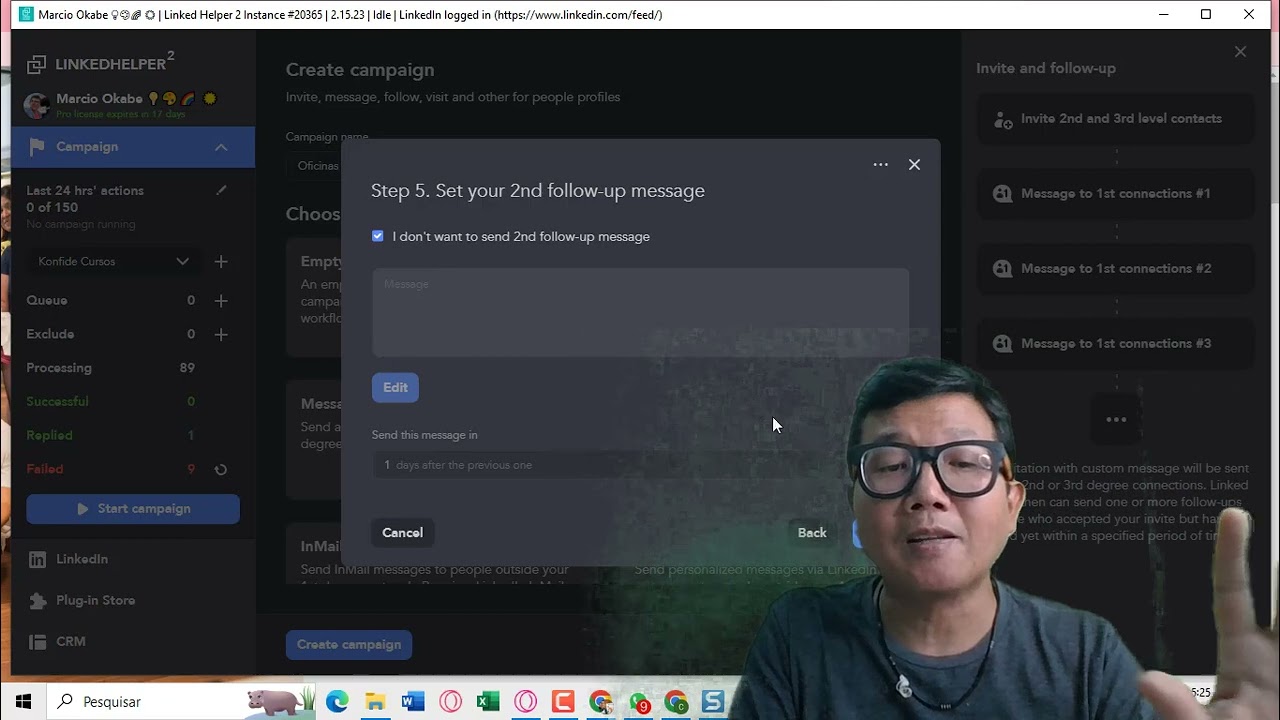Open the Opera icon right of Excel
The image size is (1280, 720).
point(526,702)
